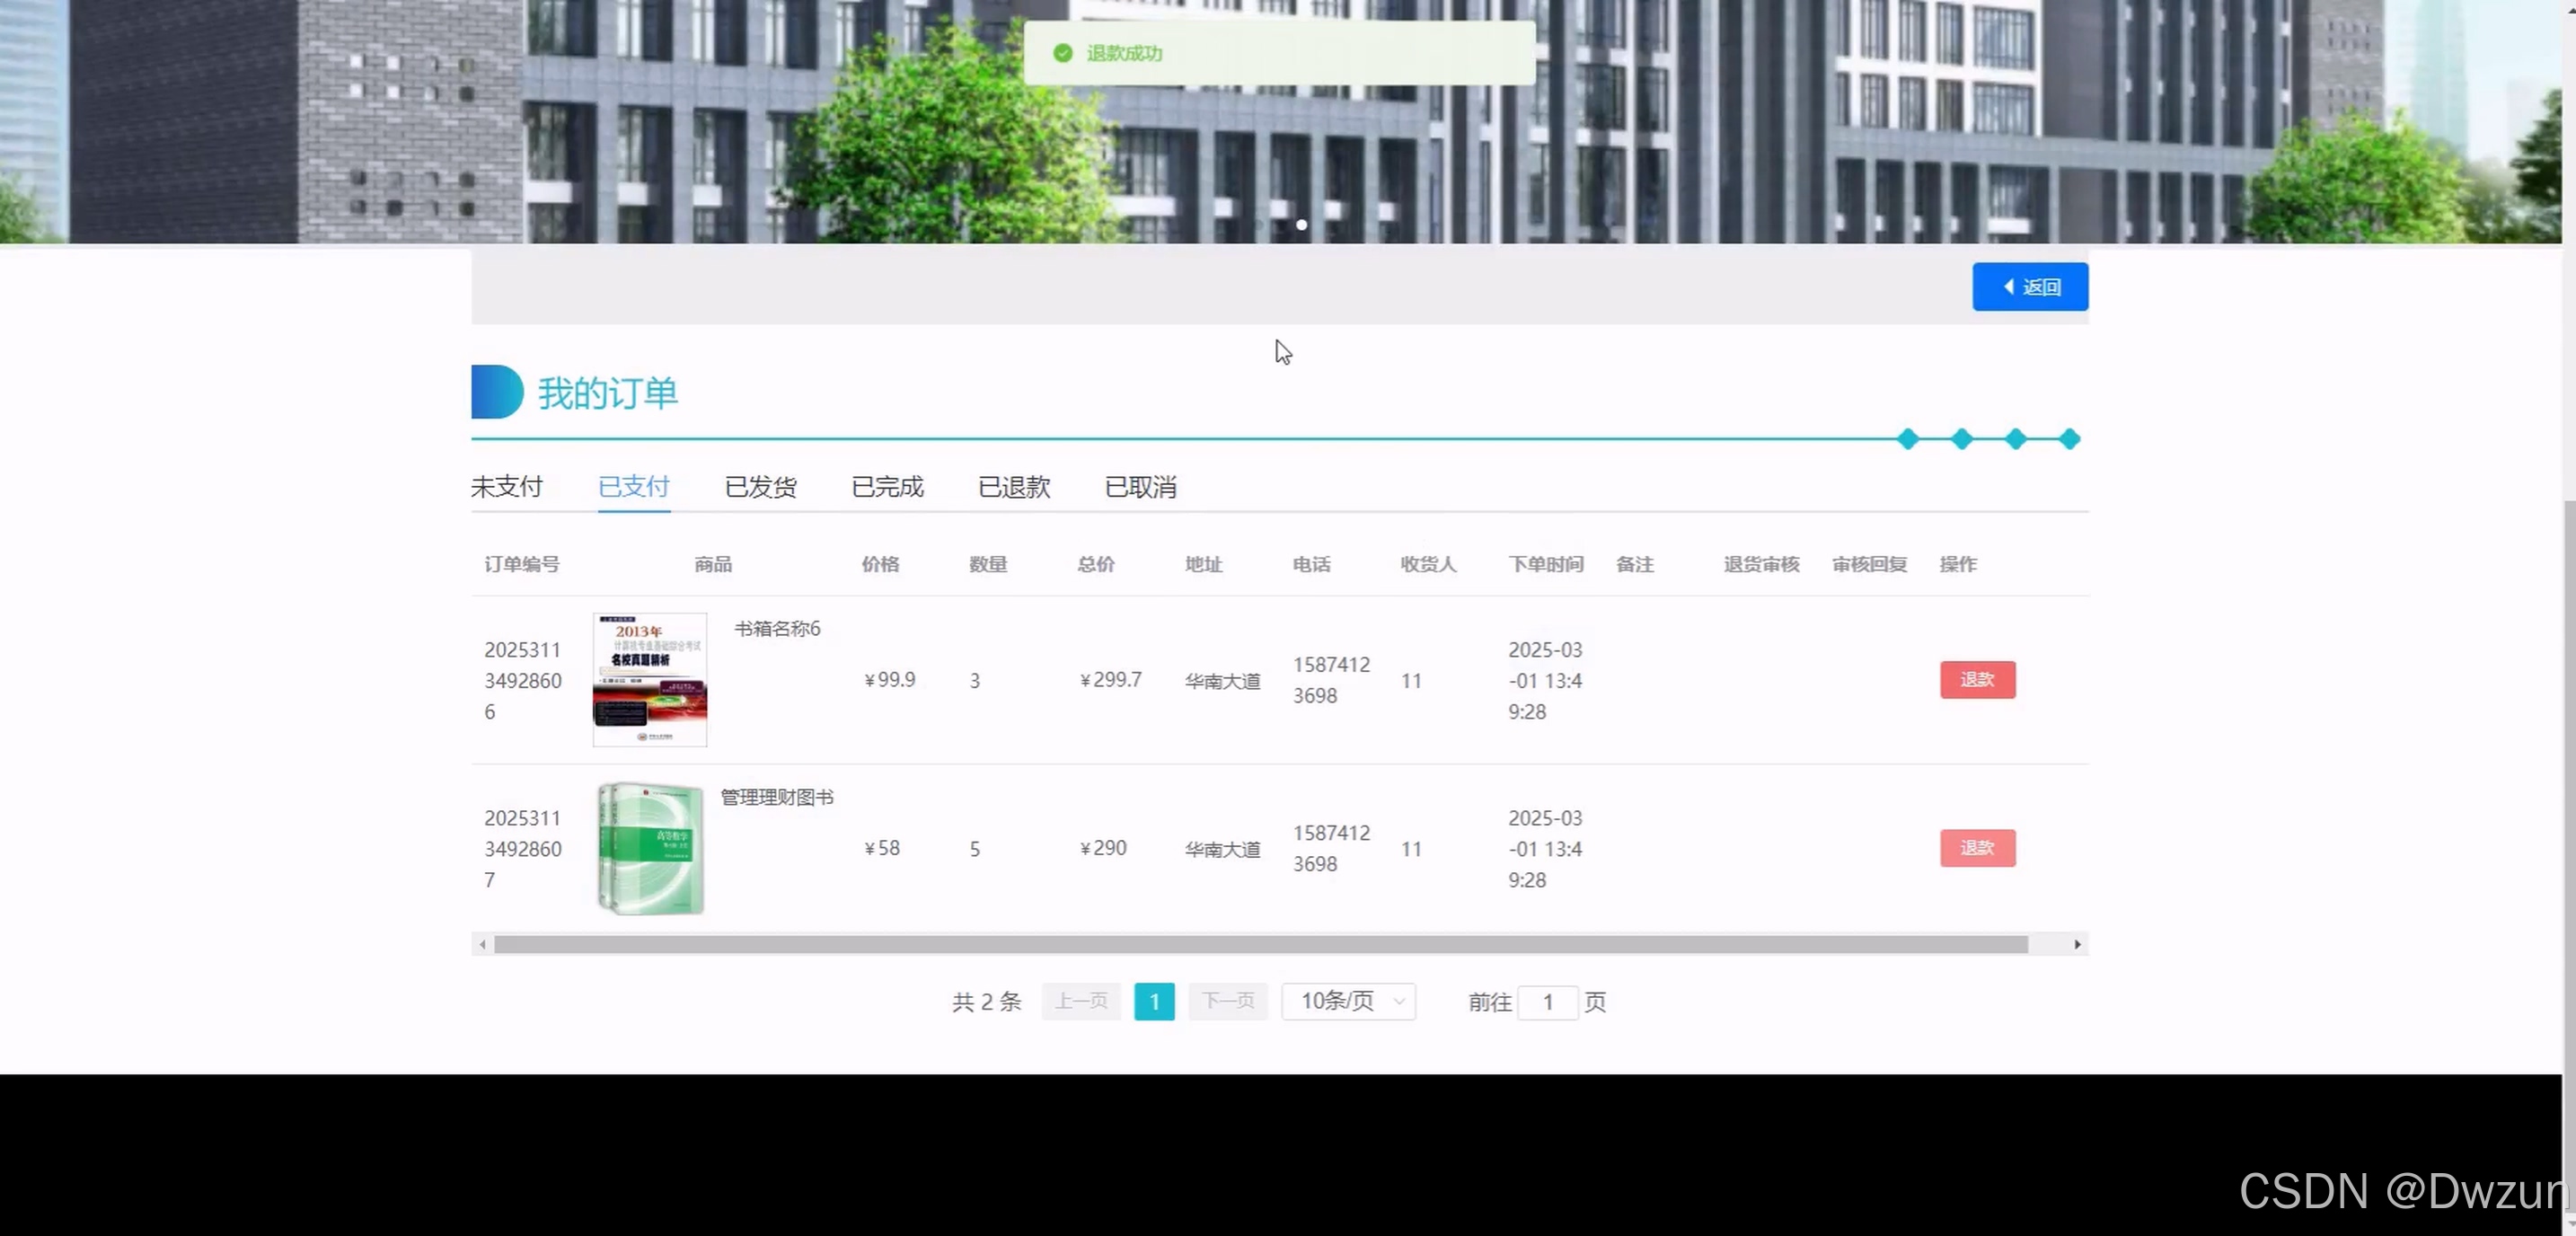Open the 已发货 orders tab
This screenshot has height=1236, width=2576.
760,487
